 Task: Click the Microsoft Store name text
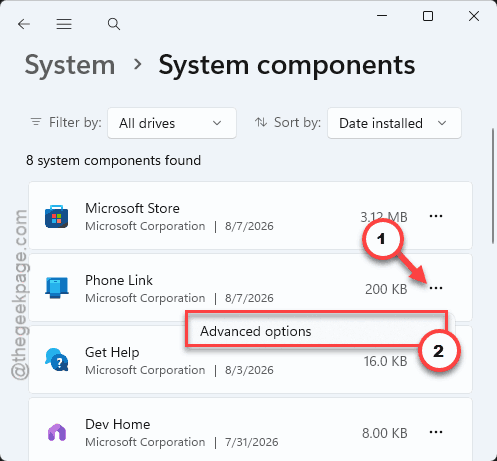coord(132,208)
